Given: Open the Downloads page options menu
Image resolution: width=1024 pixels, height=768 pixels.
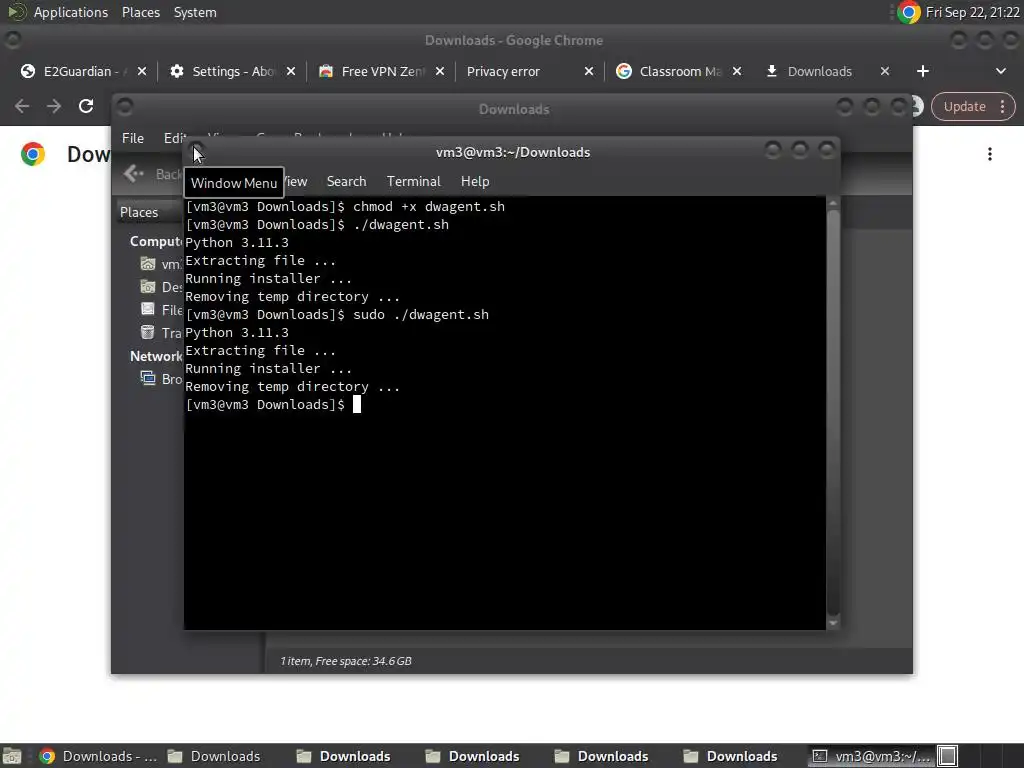Looking at the screenshot, I should pyautogui.click(x=990, y=154).
